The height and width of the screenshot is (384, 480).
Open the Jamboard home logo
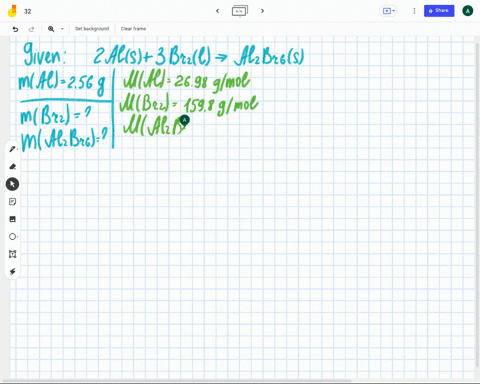(12, 11)
